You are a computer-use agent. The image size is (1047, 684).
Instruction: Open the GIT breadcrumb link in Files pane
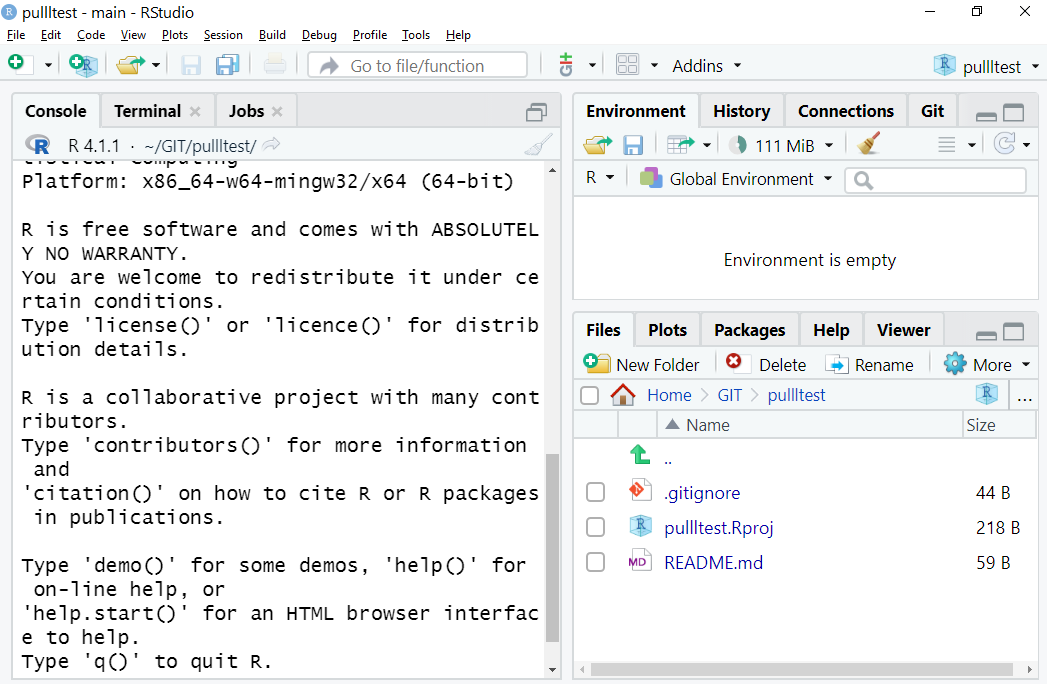(730, 395)
